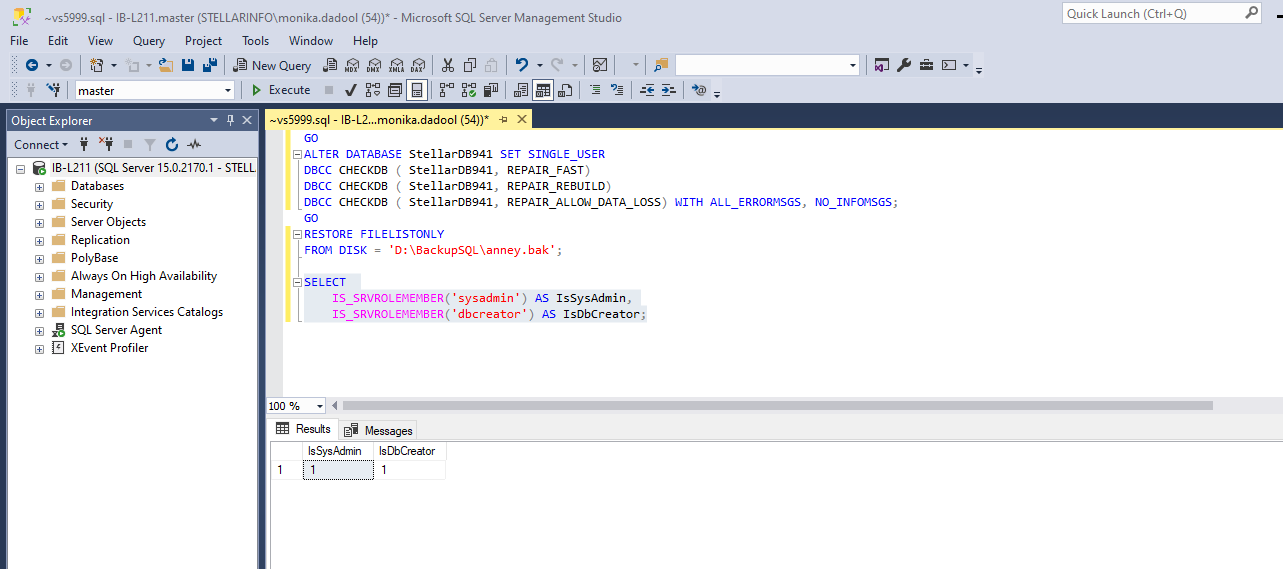Collapse the IB-L211 server node
Screen dimensions: 1283x569
[x=19, y=168]
